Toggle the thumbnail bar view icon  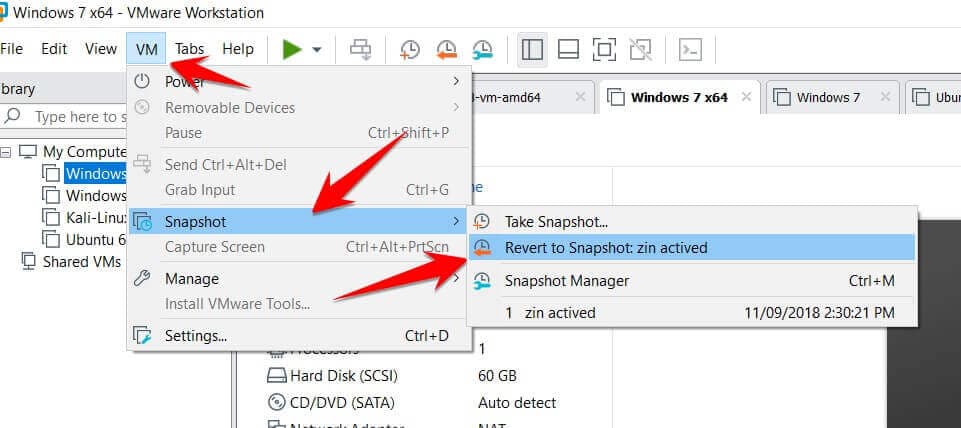pyautogui.click(x=568, y=50)
